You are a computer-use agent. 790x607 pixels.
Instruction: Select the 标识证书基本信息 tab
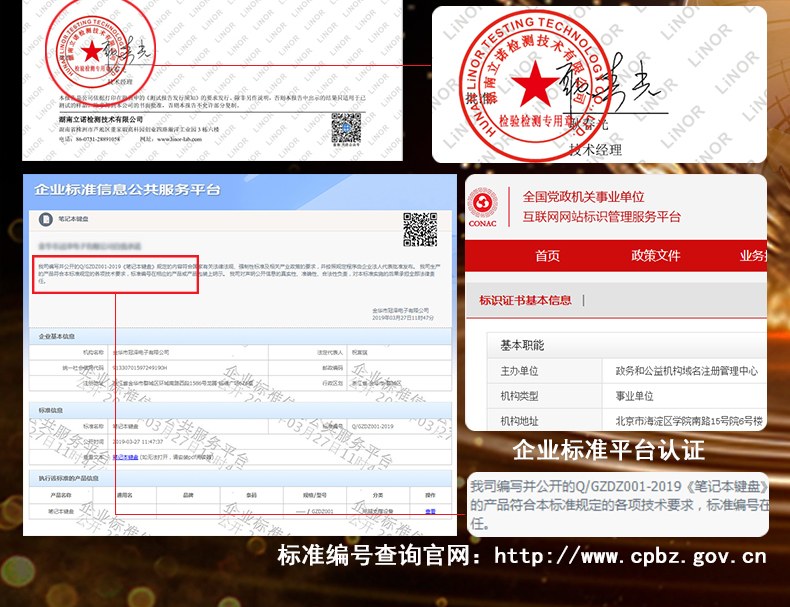tap(525, 301)
